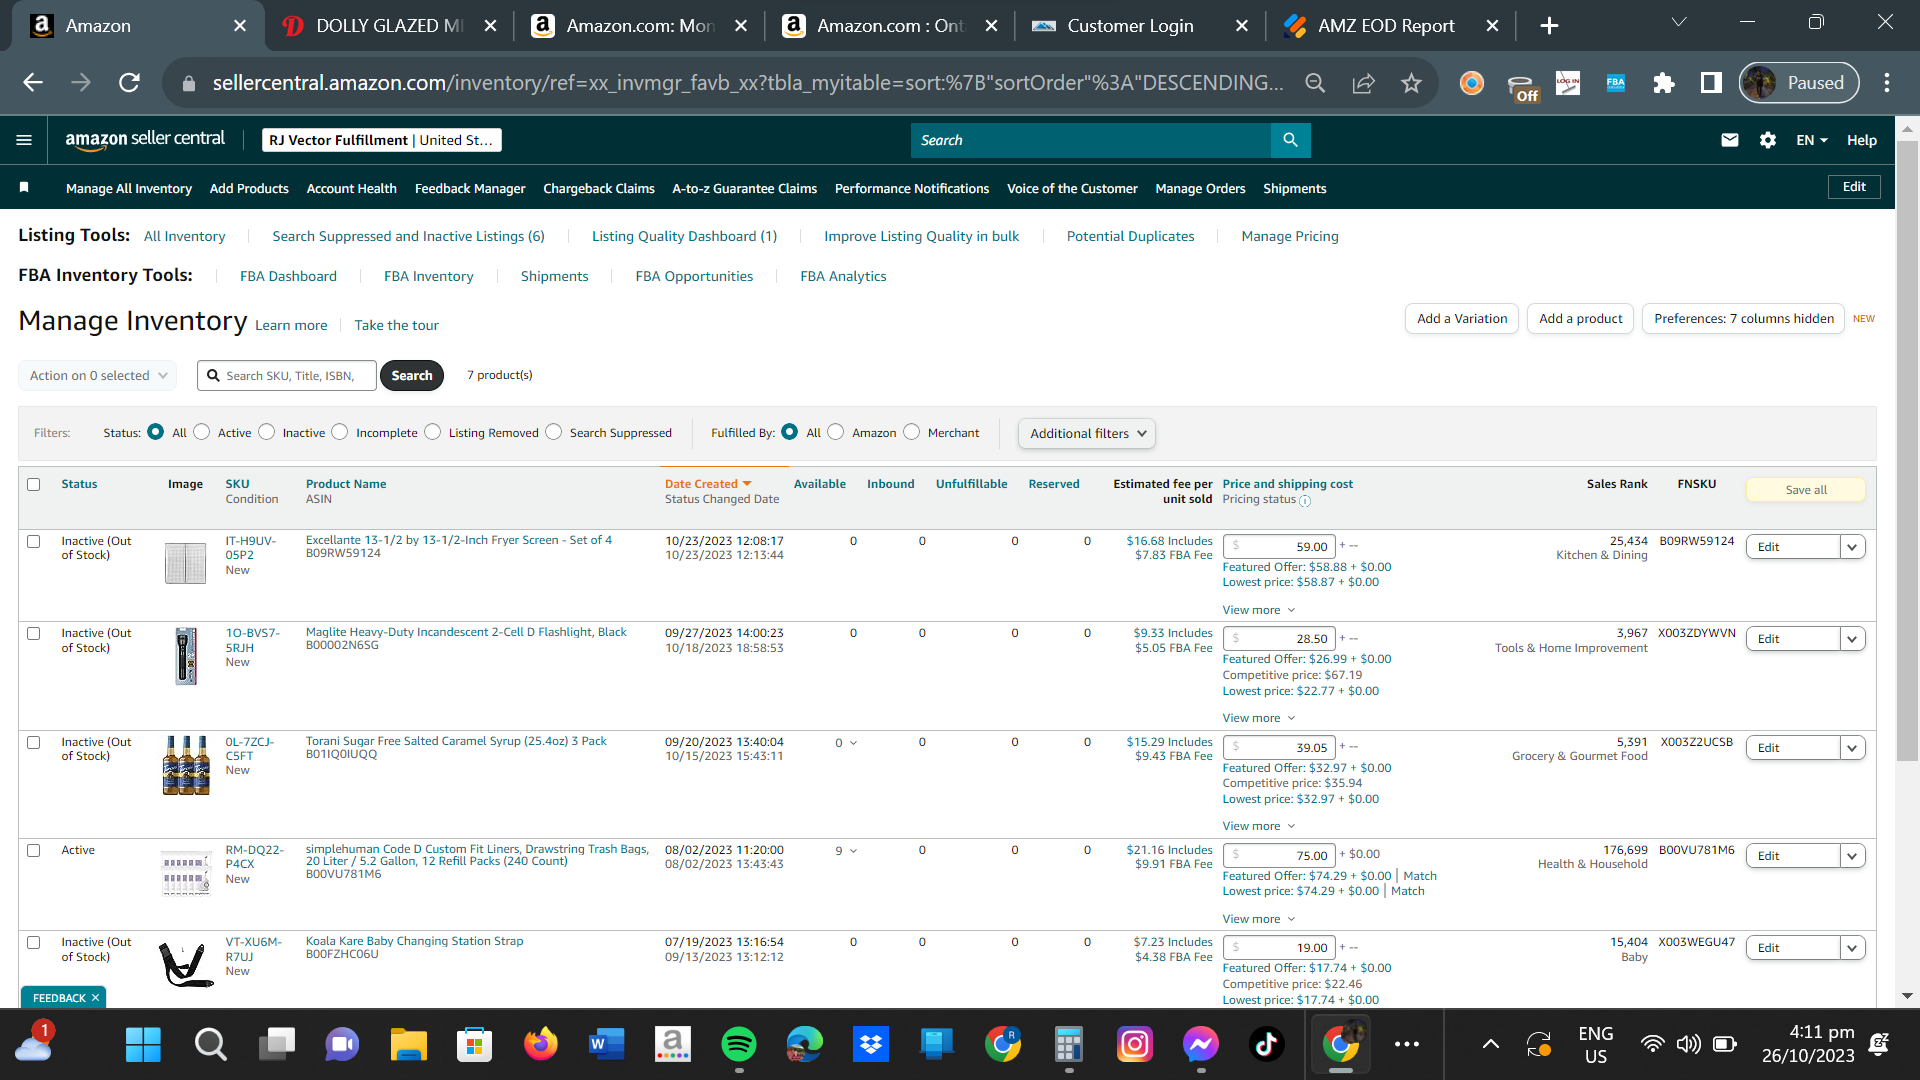Screen dimensions: 1920x1080
Task: Launch TikTok from the taskbar
Action: coord(1266,1044)
